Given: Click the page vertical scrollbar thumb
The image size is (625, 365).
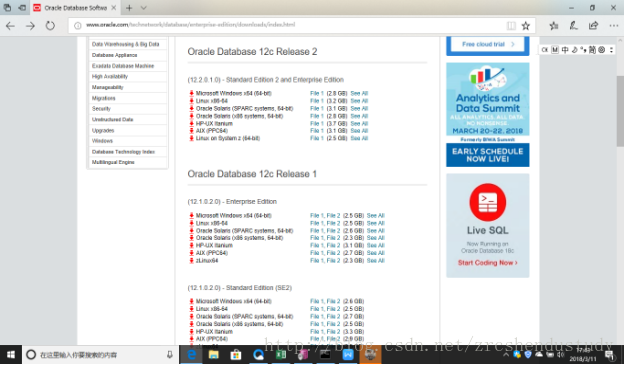Looking at the screenshot, I should point(620,111).
